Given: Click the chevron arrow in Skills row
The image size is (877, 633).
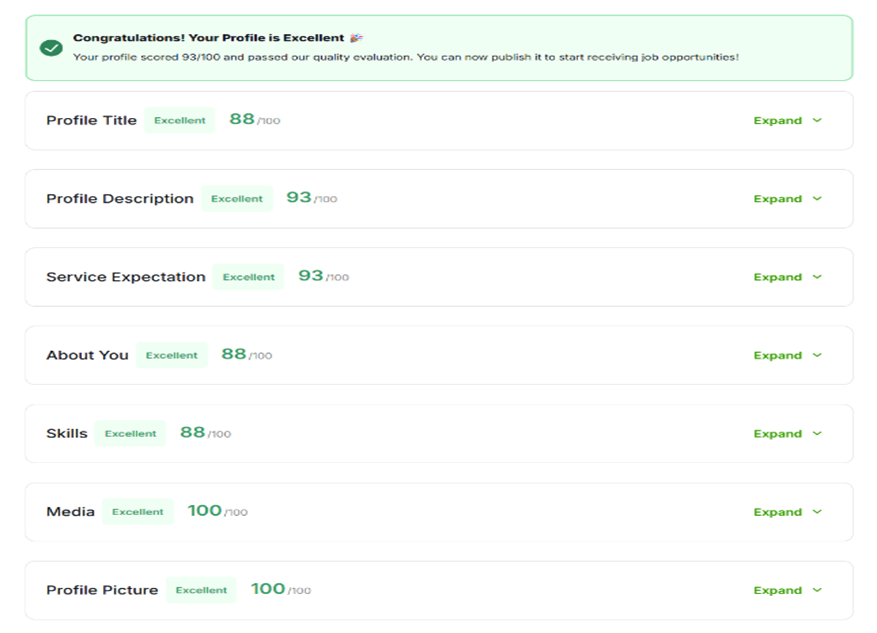Looking at the screenshot, I should pos(817,433).
